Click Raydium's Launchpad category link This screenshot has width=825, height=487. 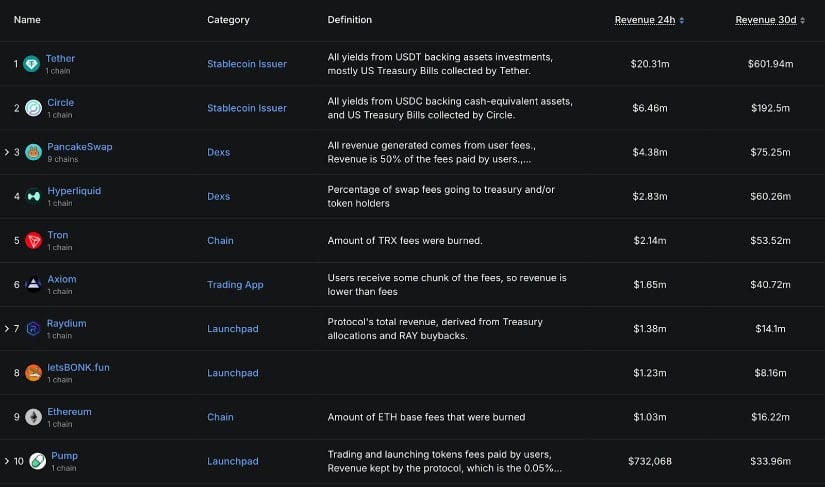[x=233, y=329]
